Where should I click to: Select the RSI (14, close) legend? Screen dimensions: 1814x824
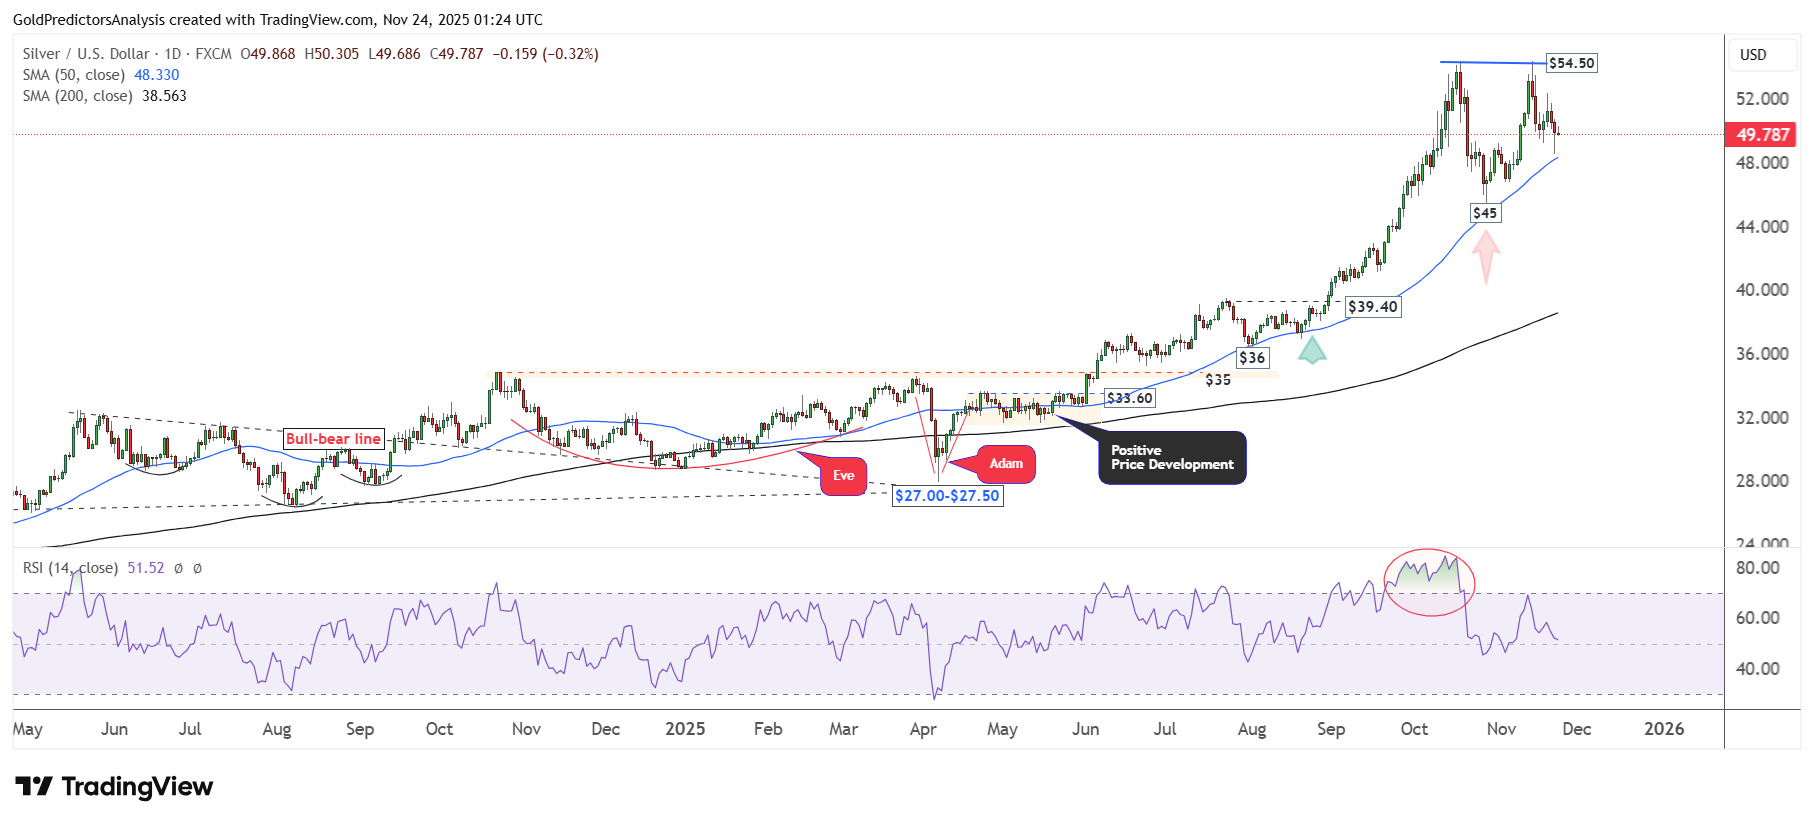[x=70, y=568]
